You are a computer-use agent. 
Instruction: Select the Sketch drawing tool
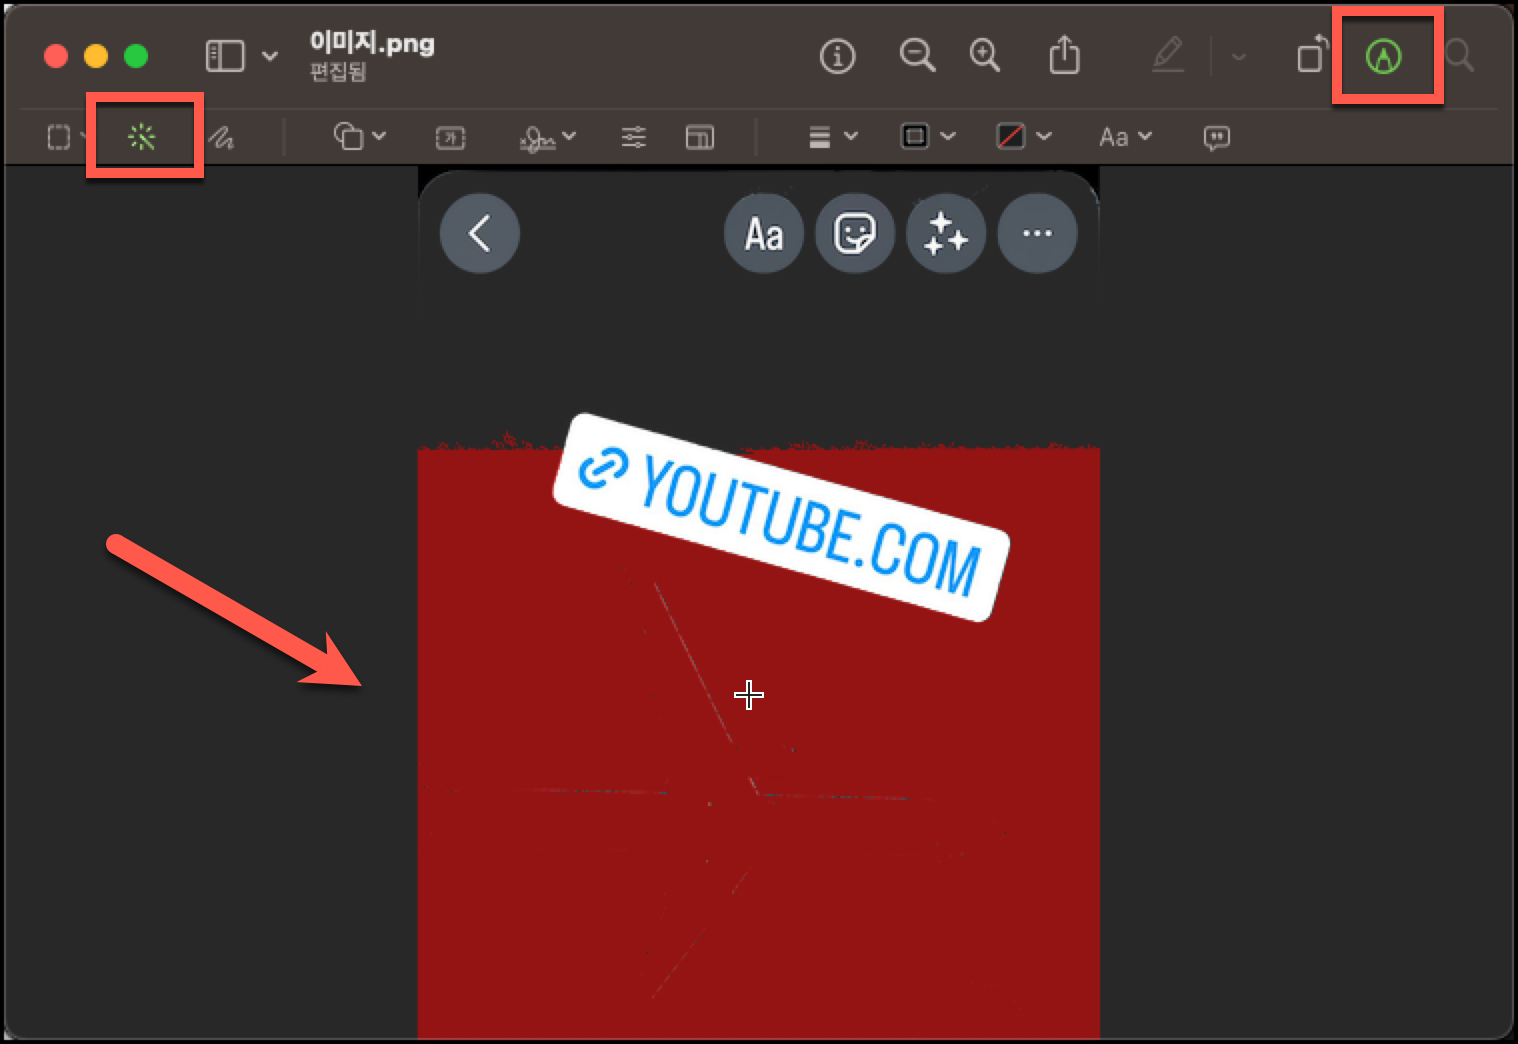point(221,138)
